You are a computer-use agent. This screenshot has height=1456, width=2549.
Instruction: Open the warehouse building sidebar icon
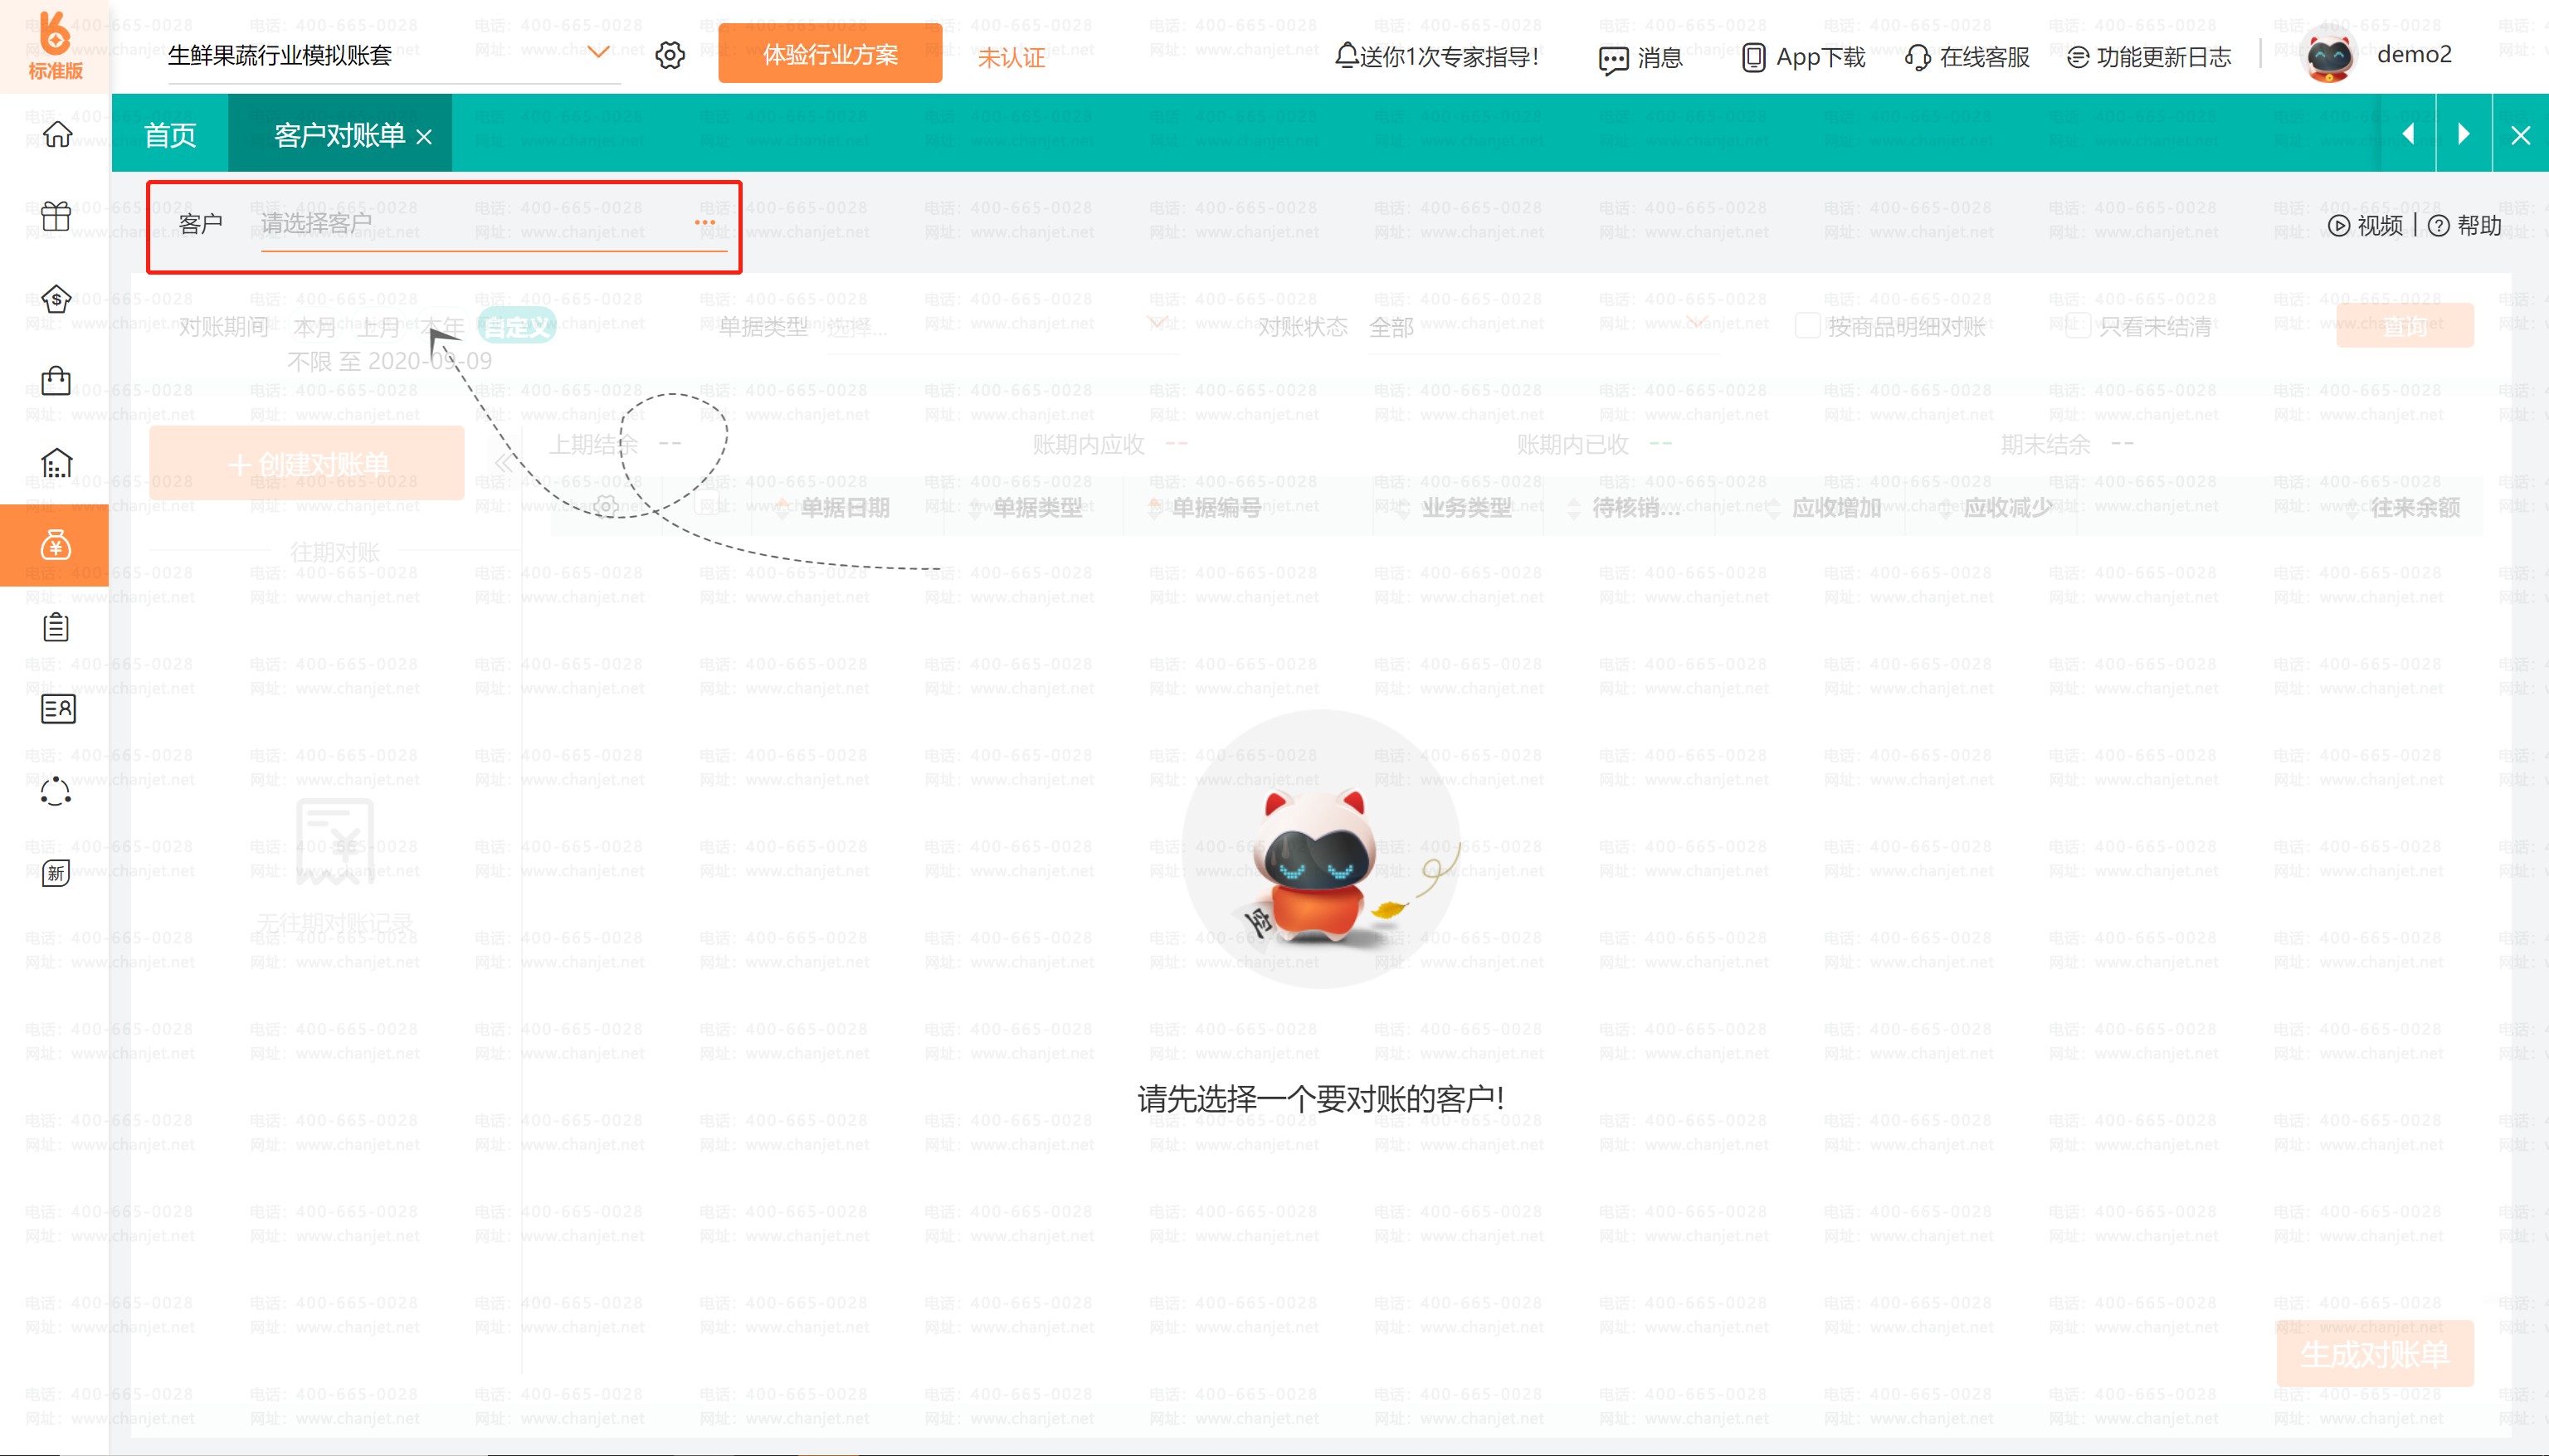point(56,463)
